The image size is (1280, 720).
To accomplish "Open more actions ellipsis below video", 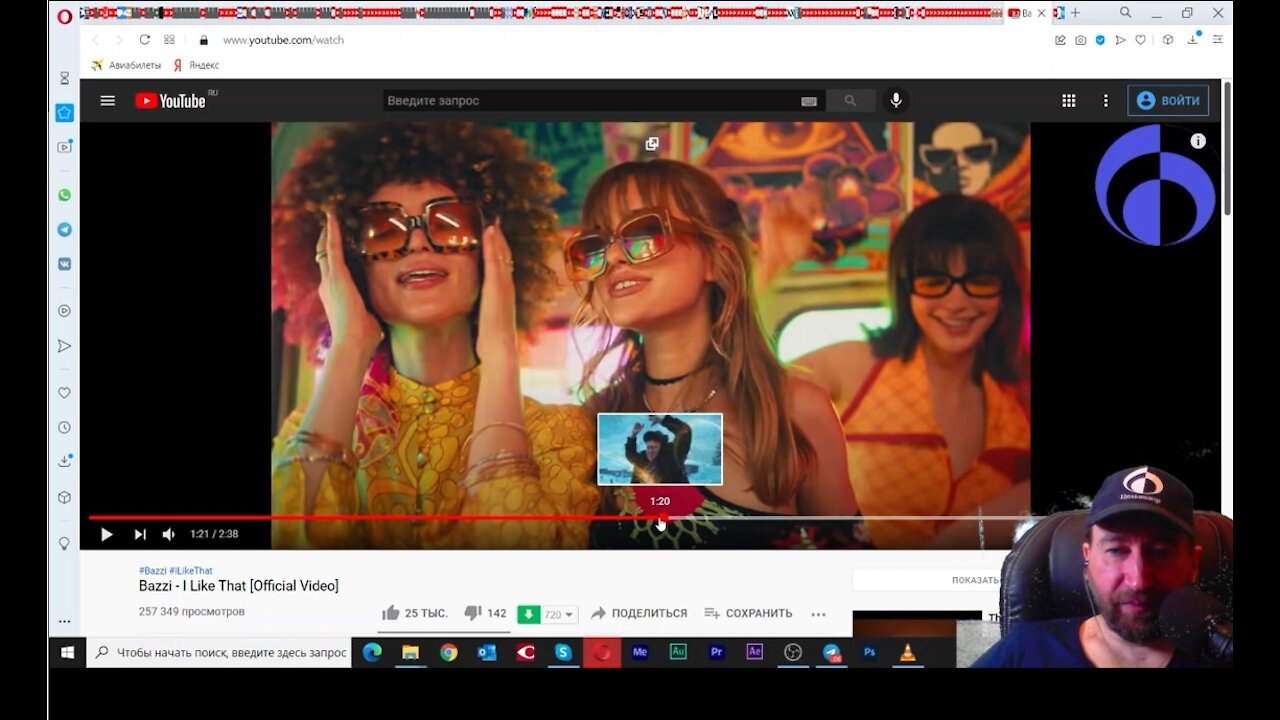I will coord(818,614).
